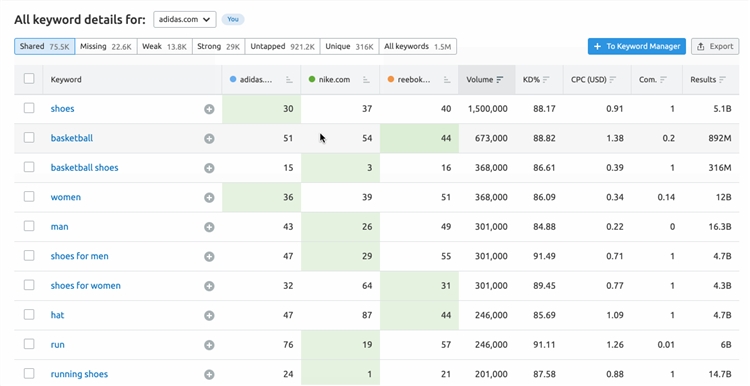The width and height of the screenshot is (750, 386).
Task: Check the 'run' row checkbox
Action: (x=29, y=344)
